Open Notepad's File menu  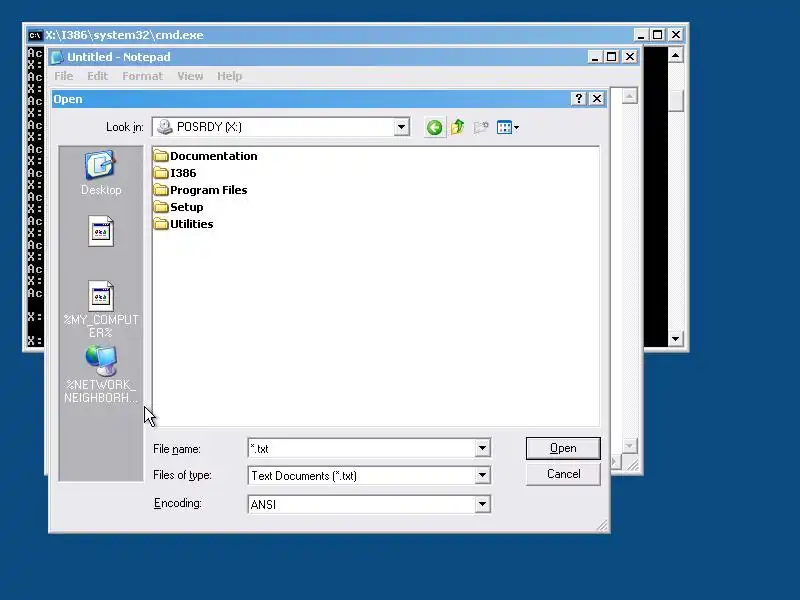point(64,76)
